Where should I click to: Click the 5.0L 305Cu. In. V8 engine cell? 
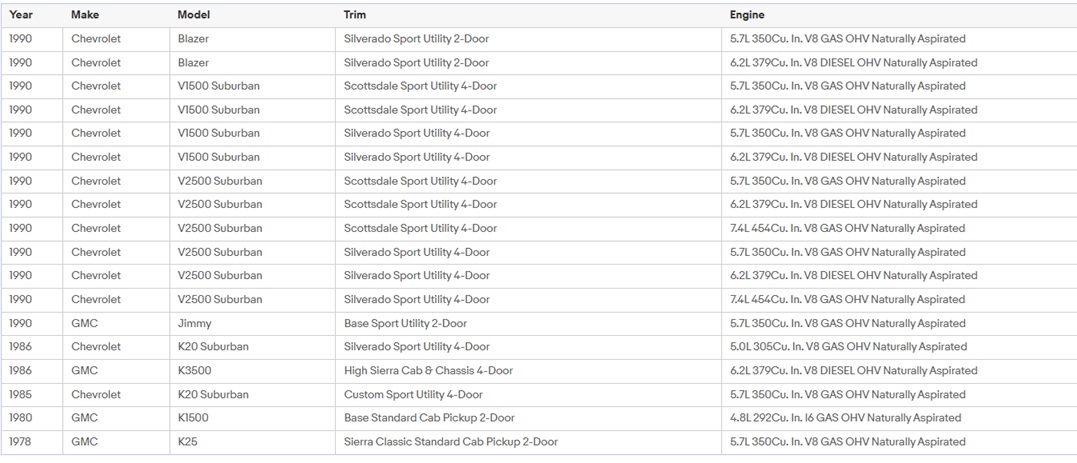coord(849,347)
